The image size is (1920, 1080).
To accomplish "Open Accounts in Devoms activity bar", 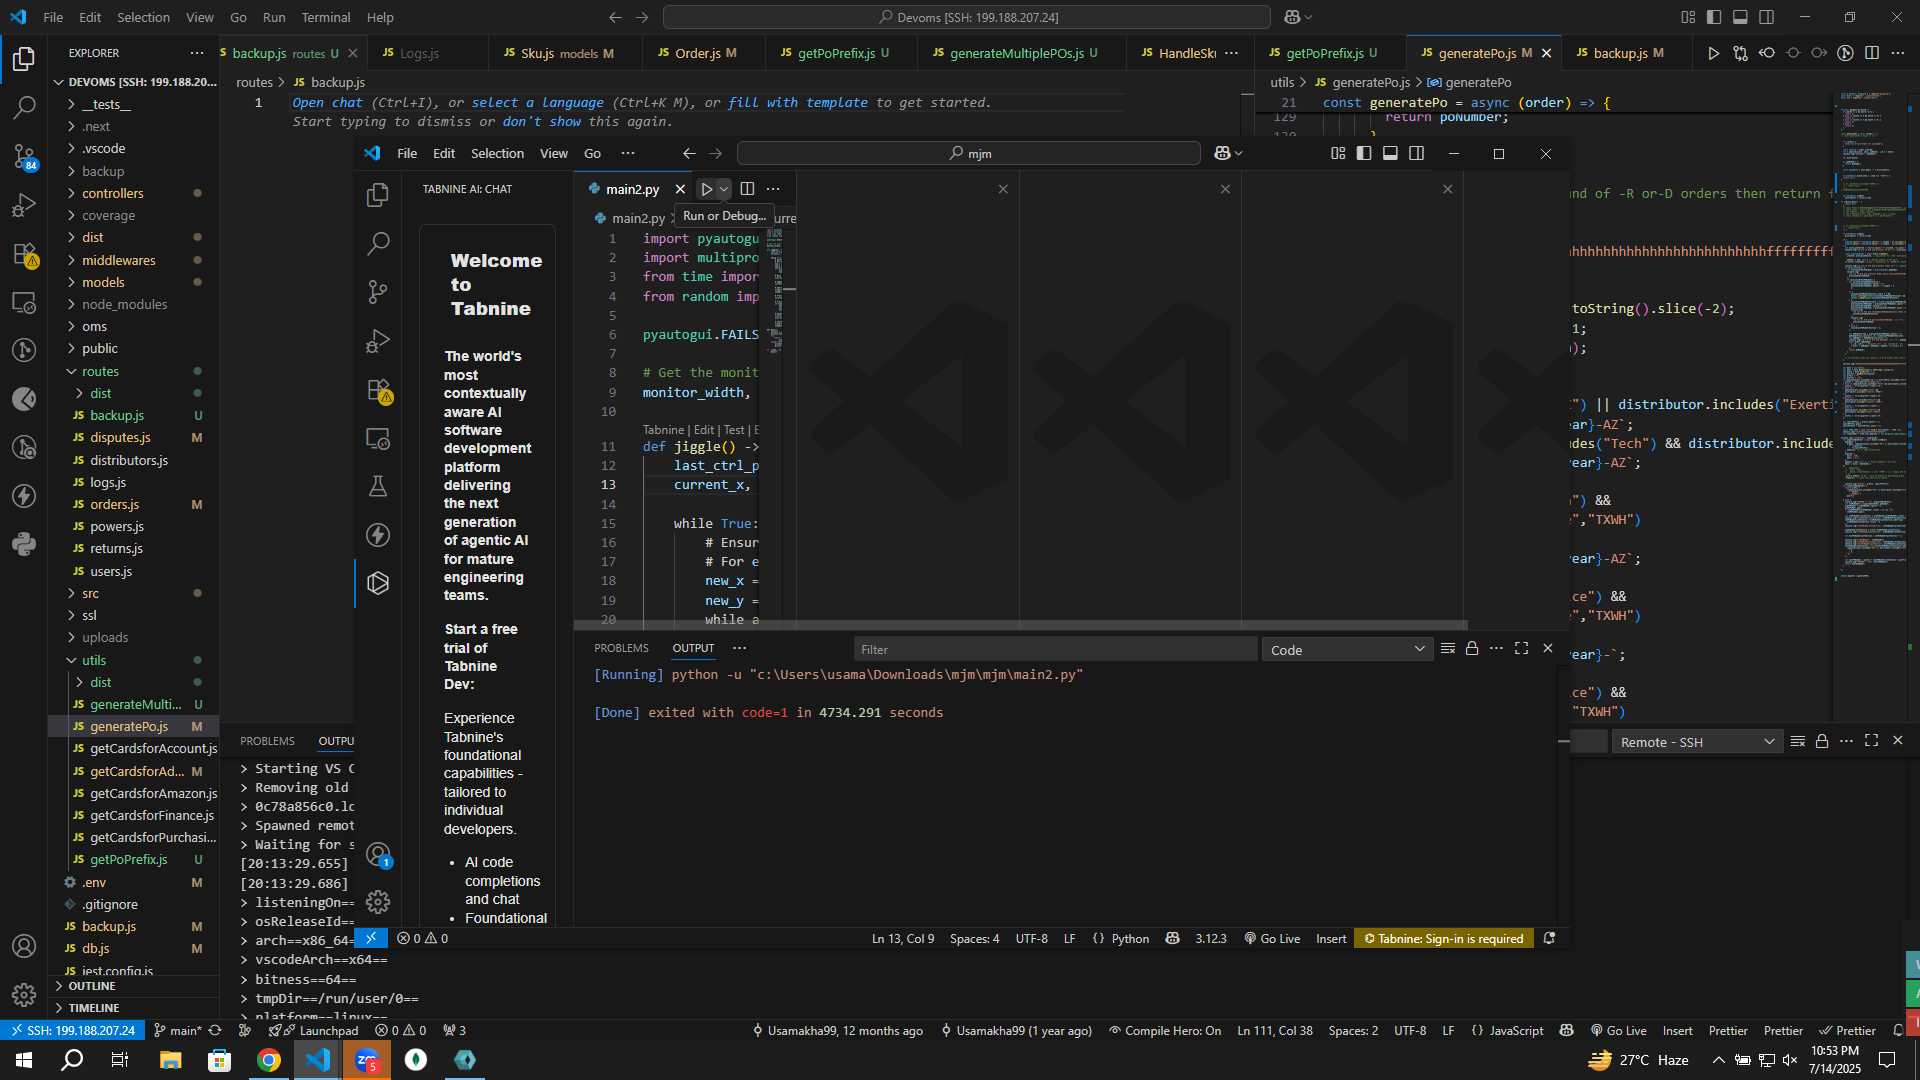I will (x=24, y=946).
